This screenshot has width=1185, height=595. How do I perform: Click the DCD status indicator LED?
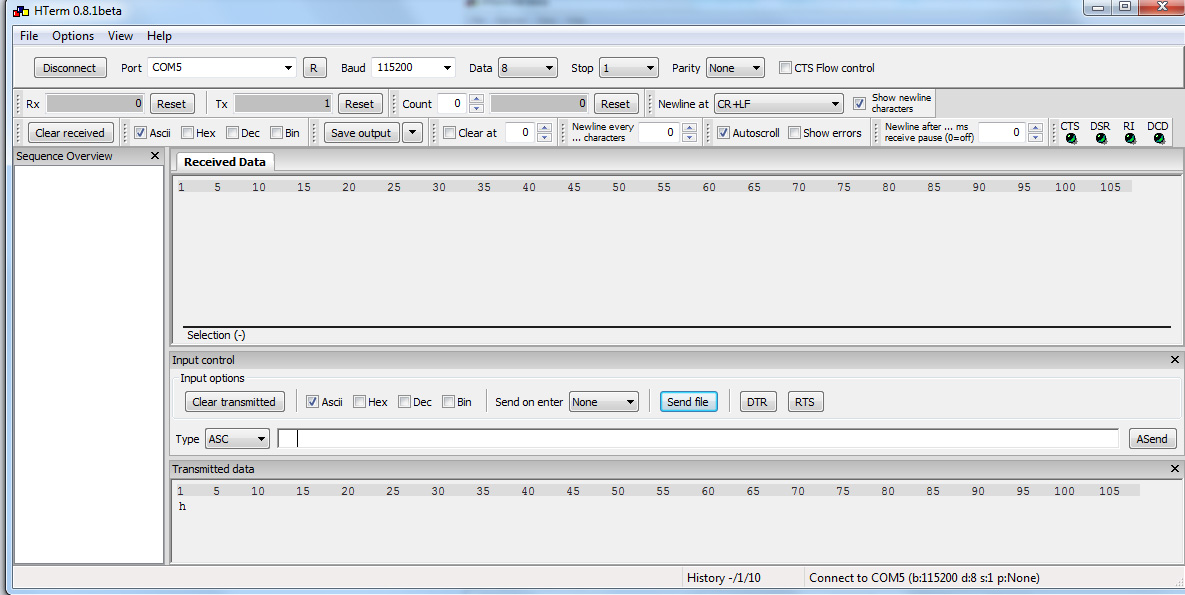pos(1159,139)
